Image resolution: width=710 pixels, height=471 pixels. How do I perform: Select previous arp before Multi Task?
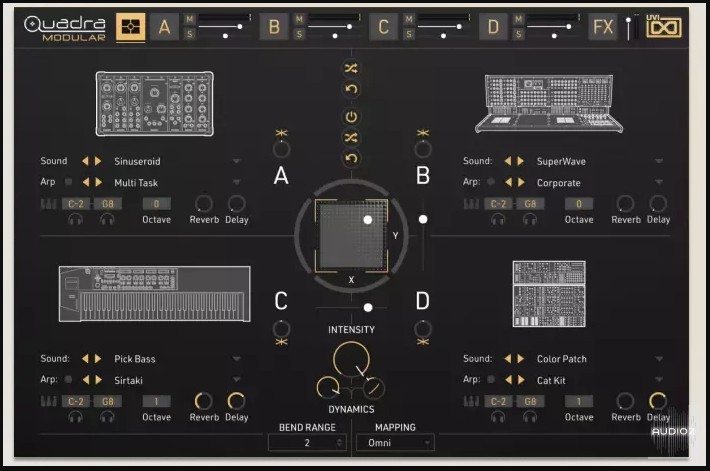[x=86, y=182]
